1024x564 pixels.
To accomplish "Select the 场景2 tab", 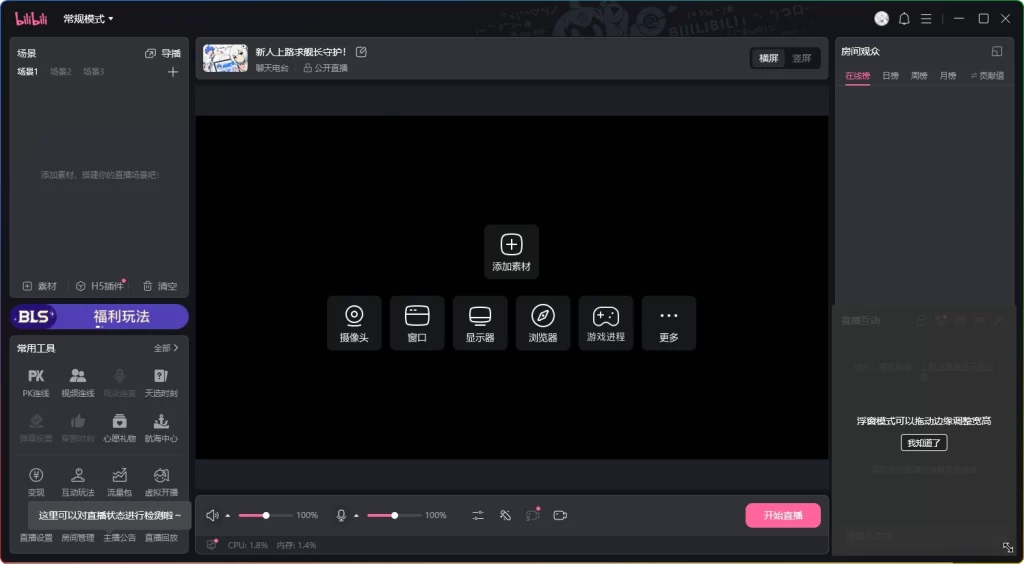I will point(61,72).
